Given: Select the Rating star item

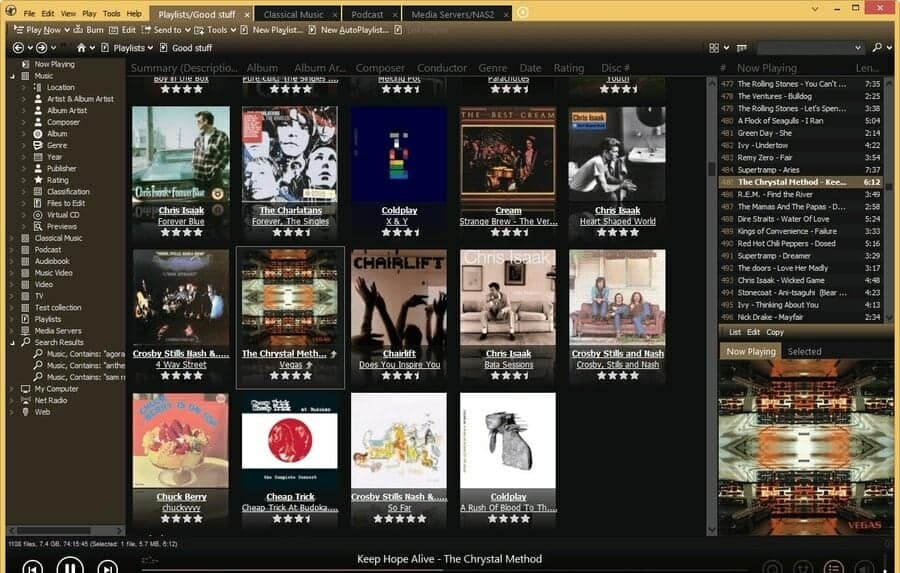Looking at the screenshot, I should coord(51,180).
